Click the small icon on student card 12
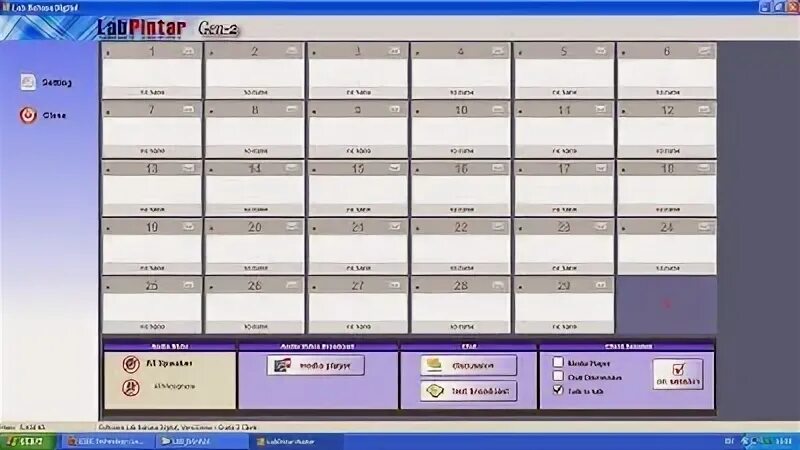Image resolution: width=800 pixels, height=450 pixels. point(704,110)
